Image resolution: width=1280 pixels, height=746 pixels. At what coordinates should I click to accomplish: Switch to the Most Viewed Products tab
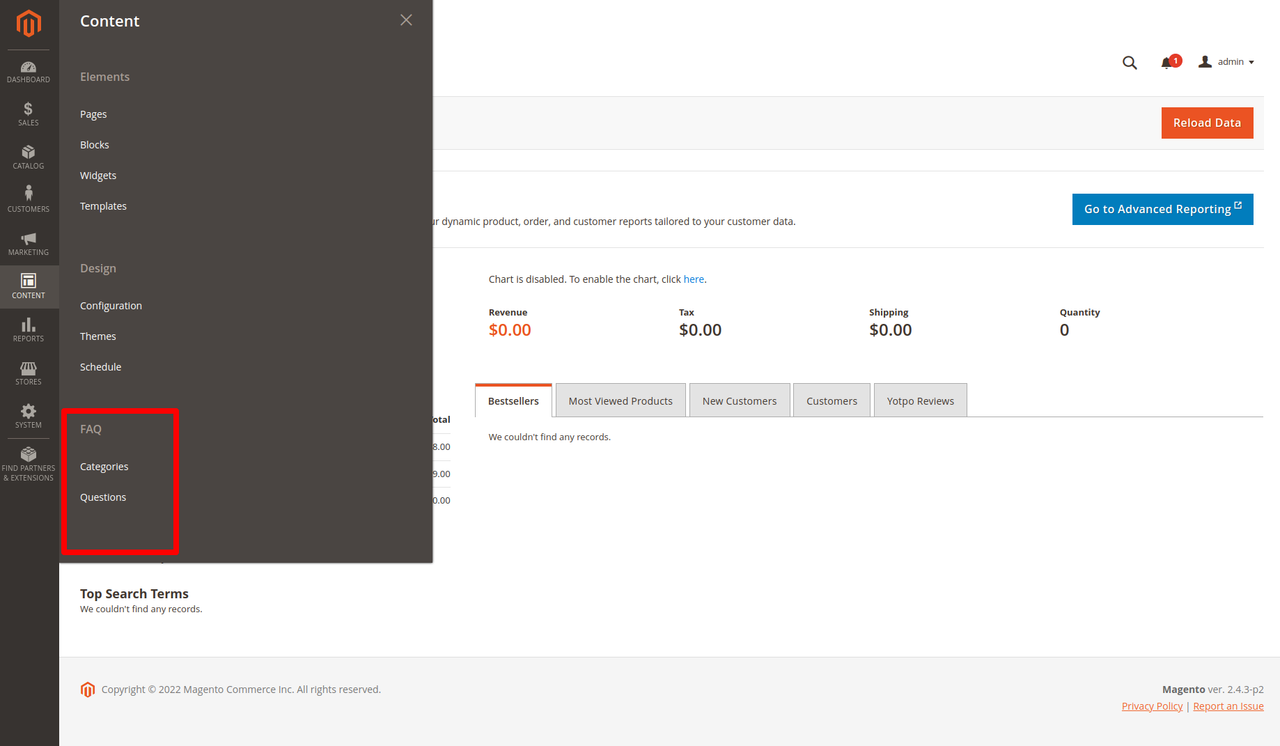pyautogui.click(x=620, y=399)
